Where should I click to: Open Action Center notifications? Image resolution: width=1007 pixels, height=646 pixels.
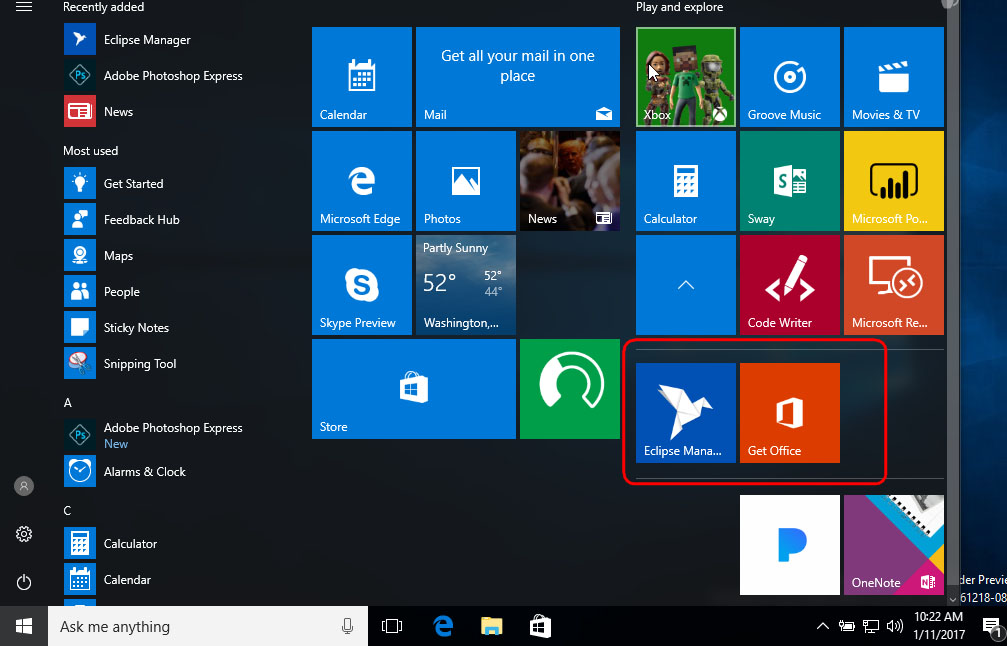point(991,626)
